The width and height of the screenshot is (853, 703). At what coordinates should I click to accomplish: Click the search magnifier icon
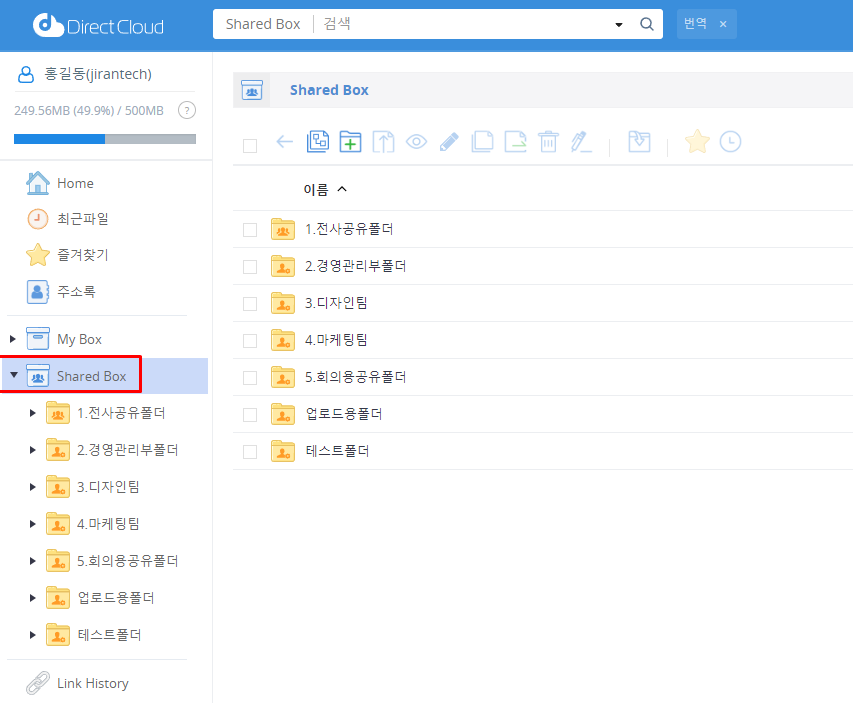646,24
